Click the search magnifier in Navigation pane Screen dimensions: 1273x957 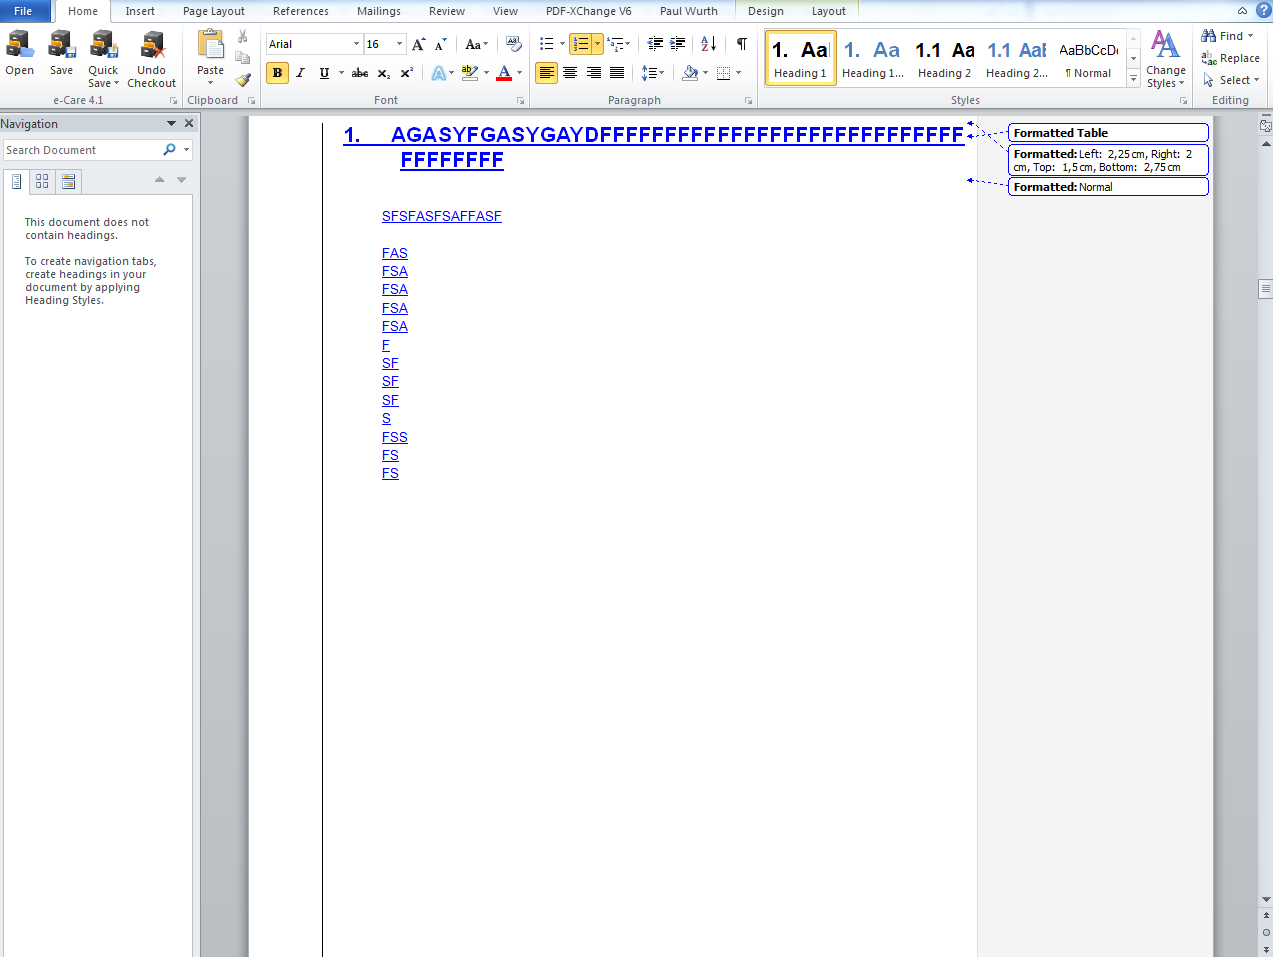coord(169,150)
